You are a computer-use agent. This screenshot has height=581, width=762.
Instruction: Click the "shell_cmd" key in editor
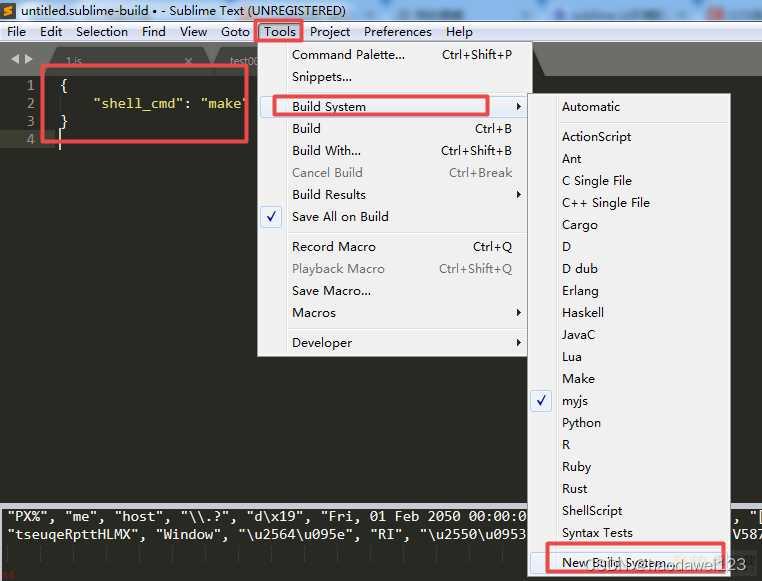(138, 103)
